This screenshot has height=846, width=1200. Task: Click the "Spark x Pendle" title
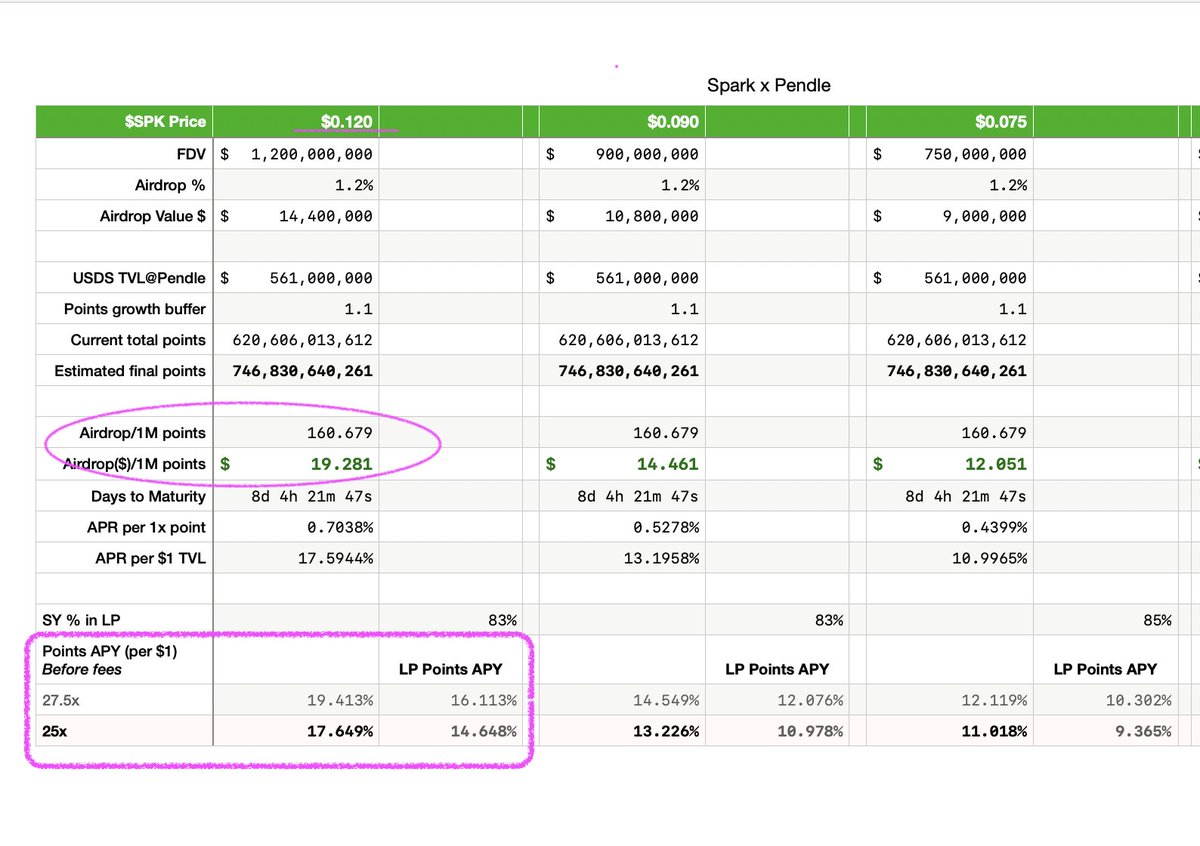pos(768,85)
